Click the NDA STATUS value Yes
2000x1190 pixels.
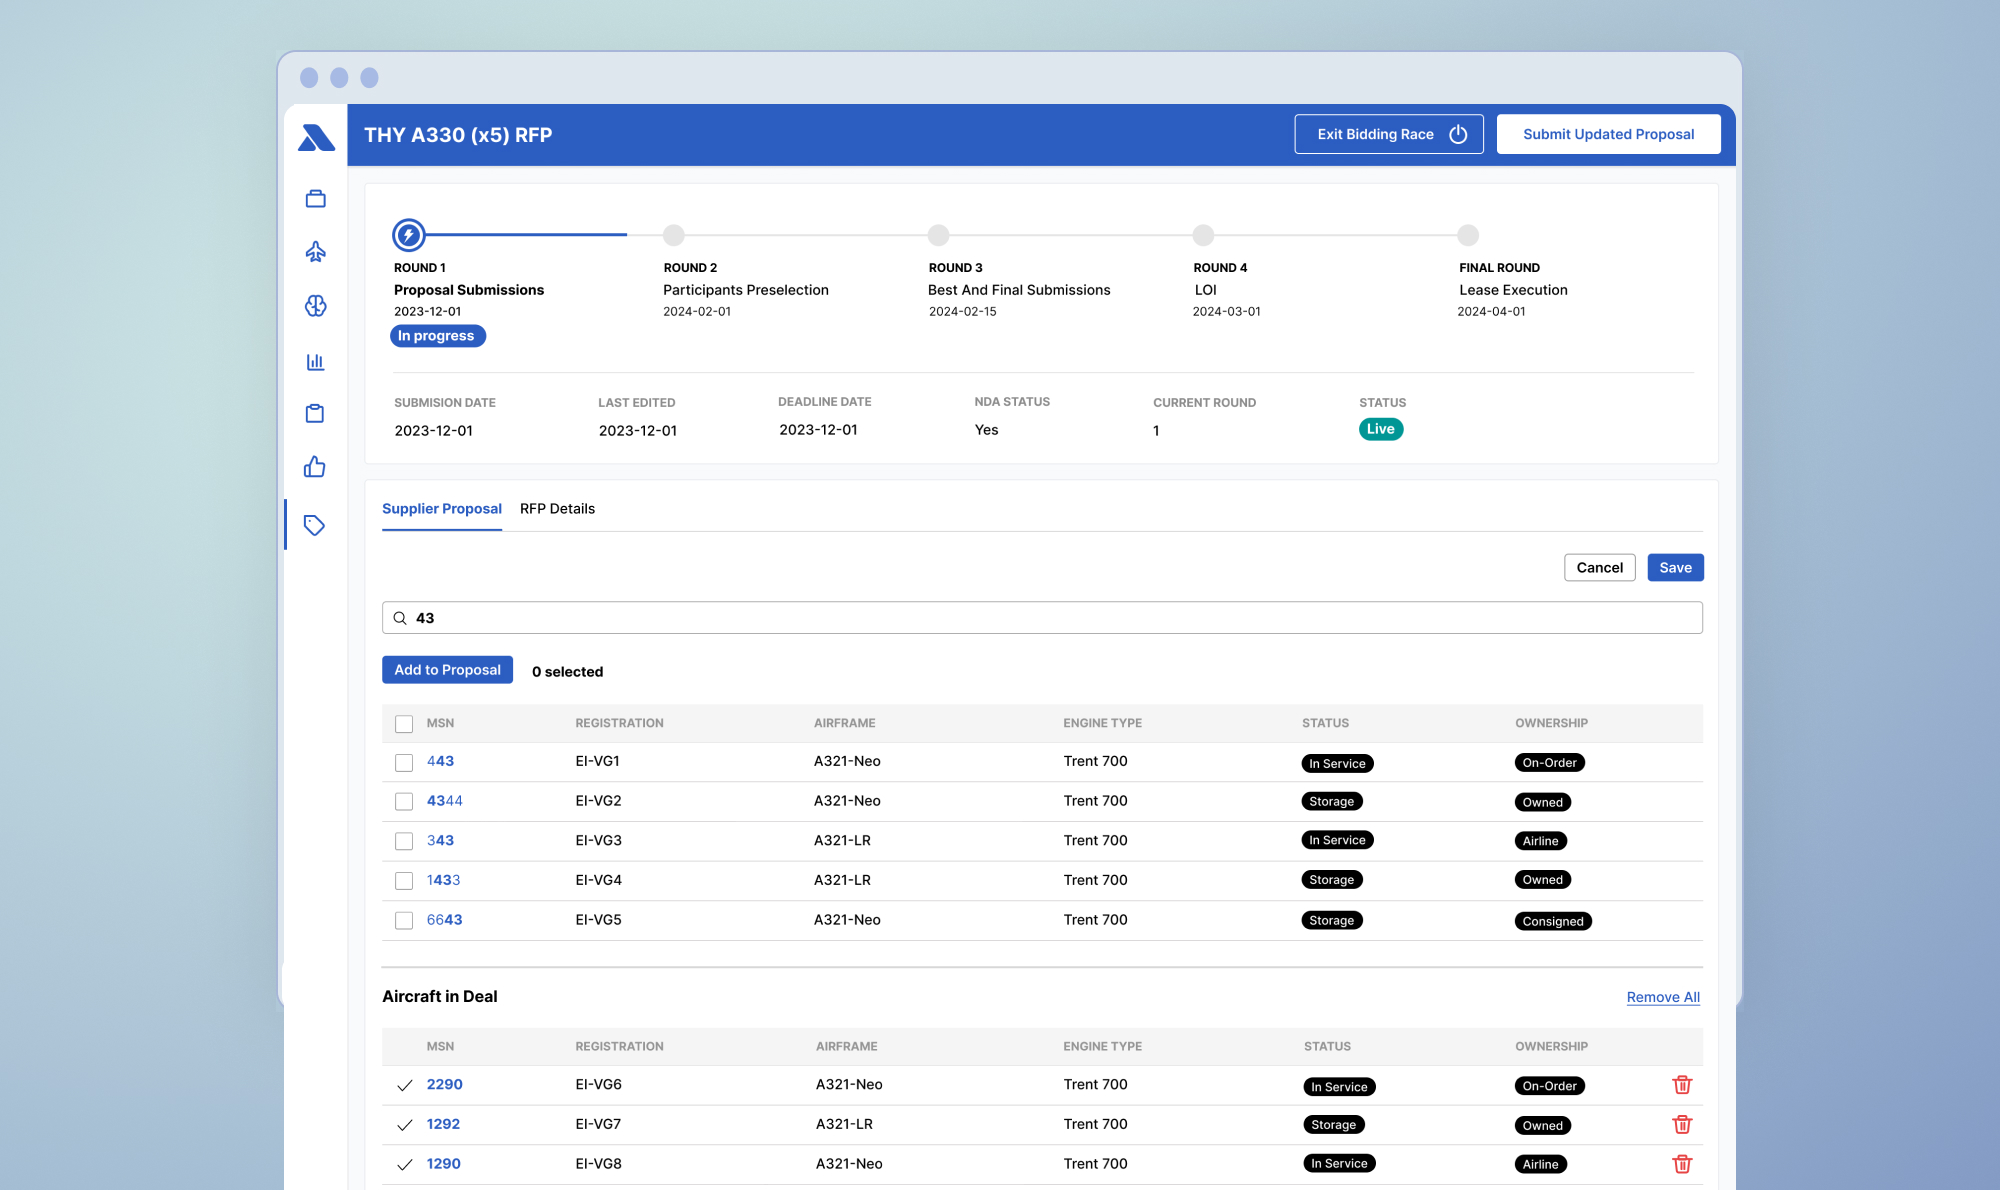tap(986, 430)
